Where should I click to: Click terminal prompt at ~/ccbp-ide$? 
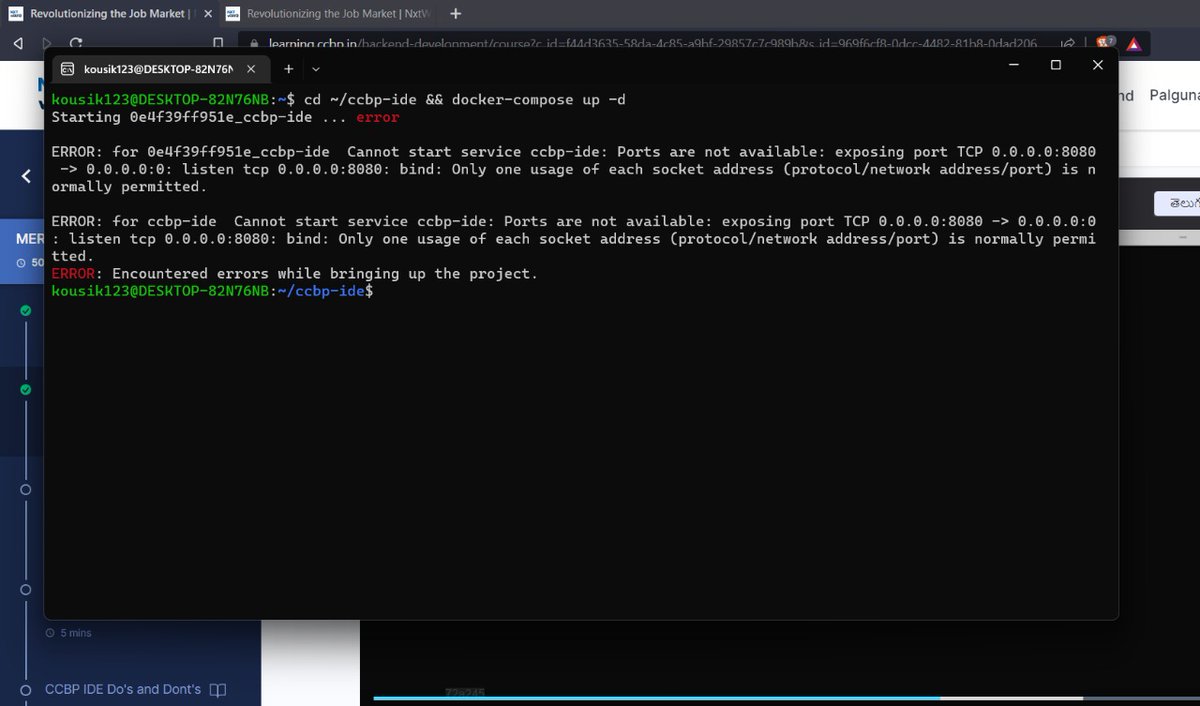(212, 291)
